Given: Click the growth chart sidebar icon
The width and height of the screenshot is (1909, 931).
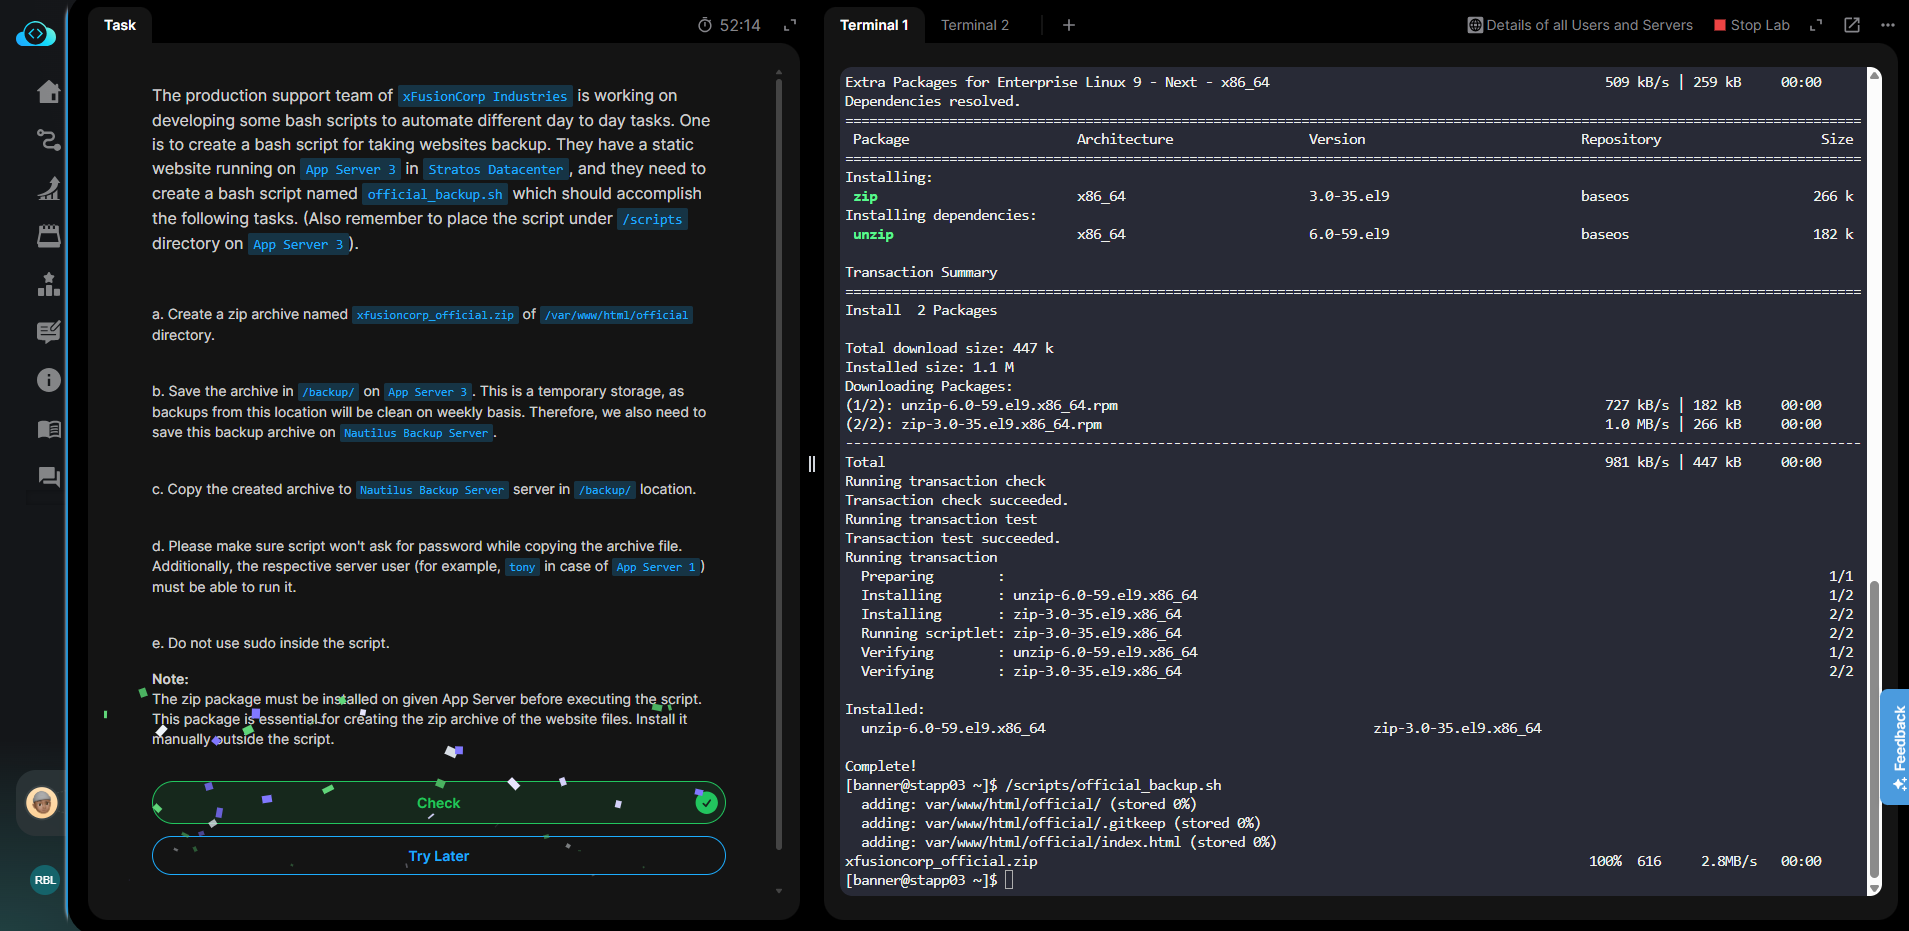Looking at the screenshot, I should (48, 188).
